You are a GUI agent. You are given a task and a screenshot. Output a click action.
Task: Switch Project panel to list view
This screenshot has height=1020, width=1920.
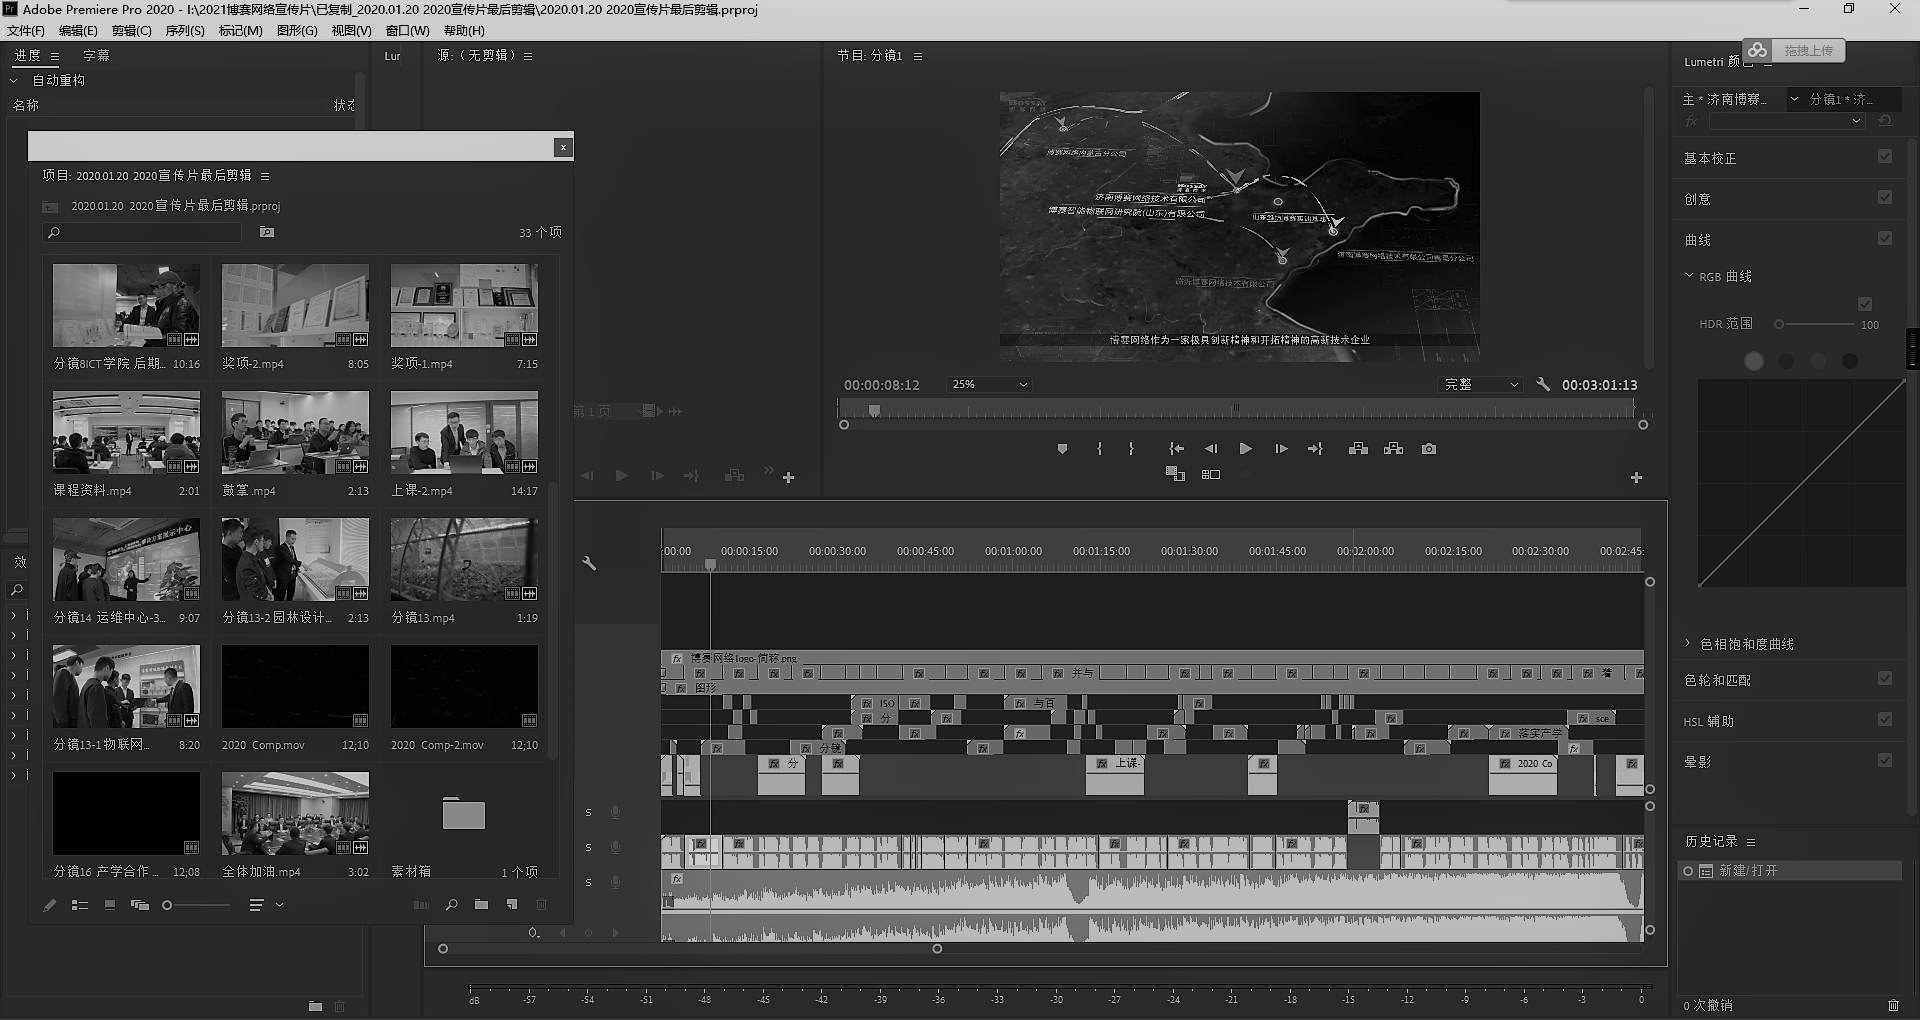coord(80,905)
